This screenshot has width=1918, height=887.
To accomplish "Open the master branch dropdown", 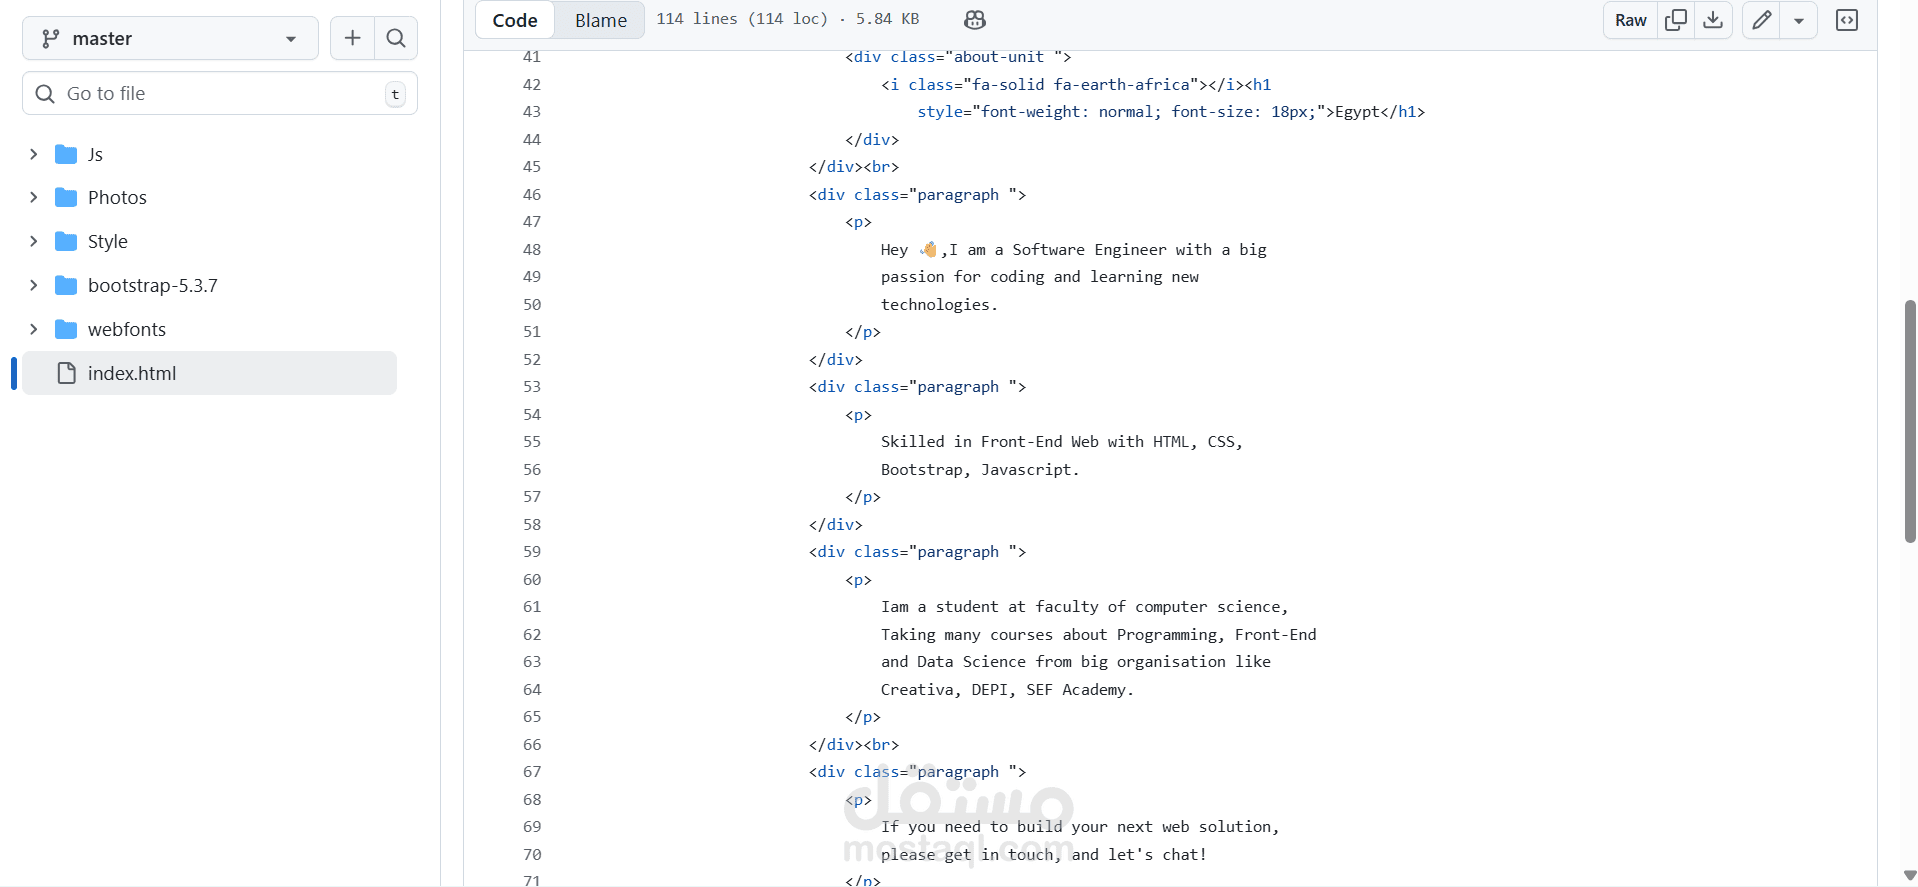I will 170,38.
